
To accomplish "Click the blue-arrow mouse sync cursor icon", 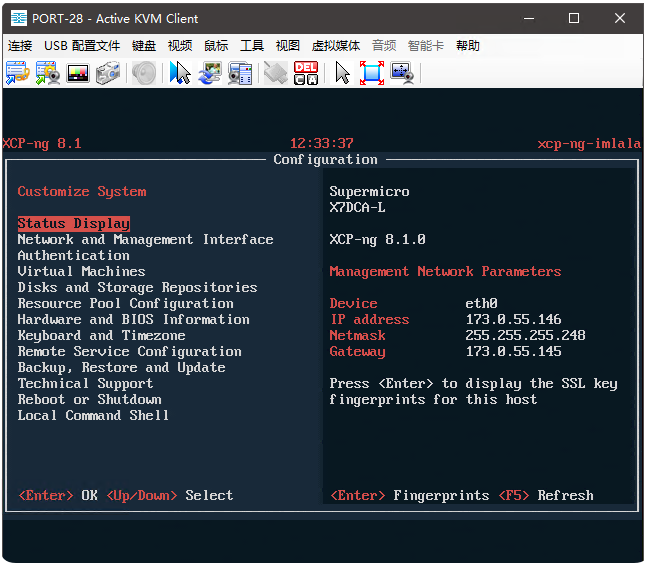I will [x=180, y=73].
